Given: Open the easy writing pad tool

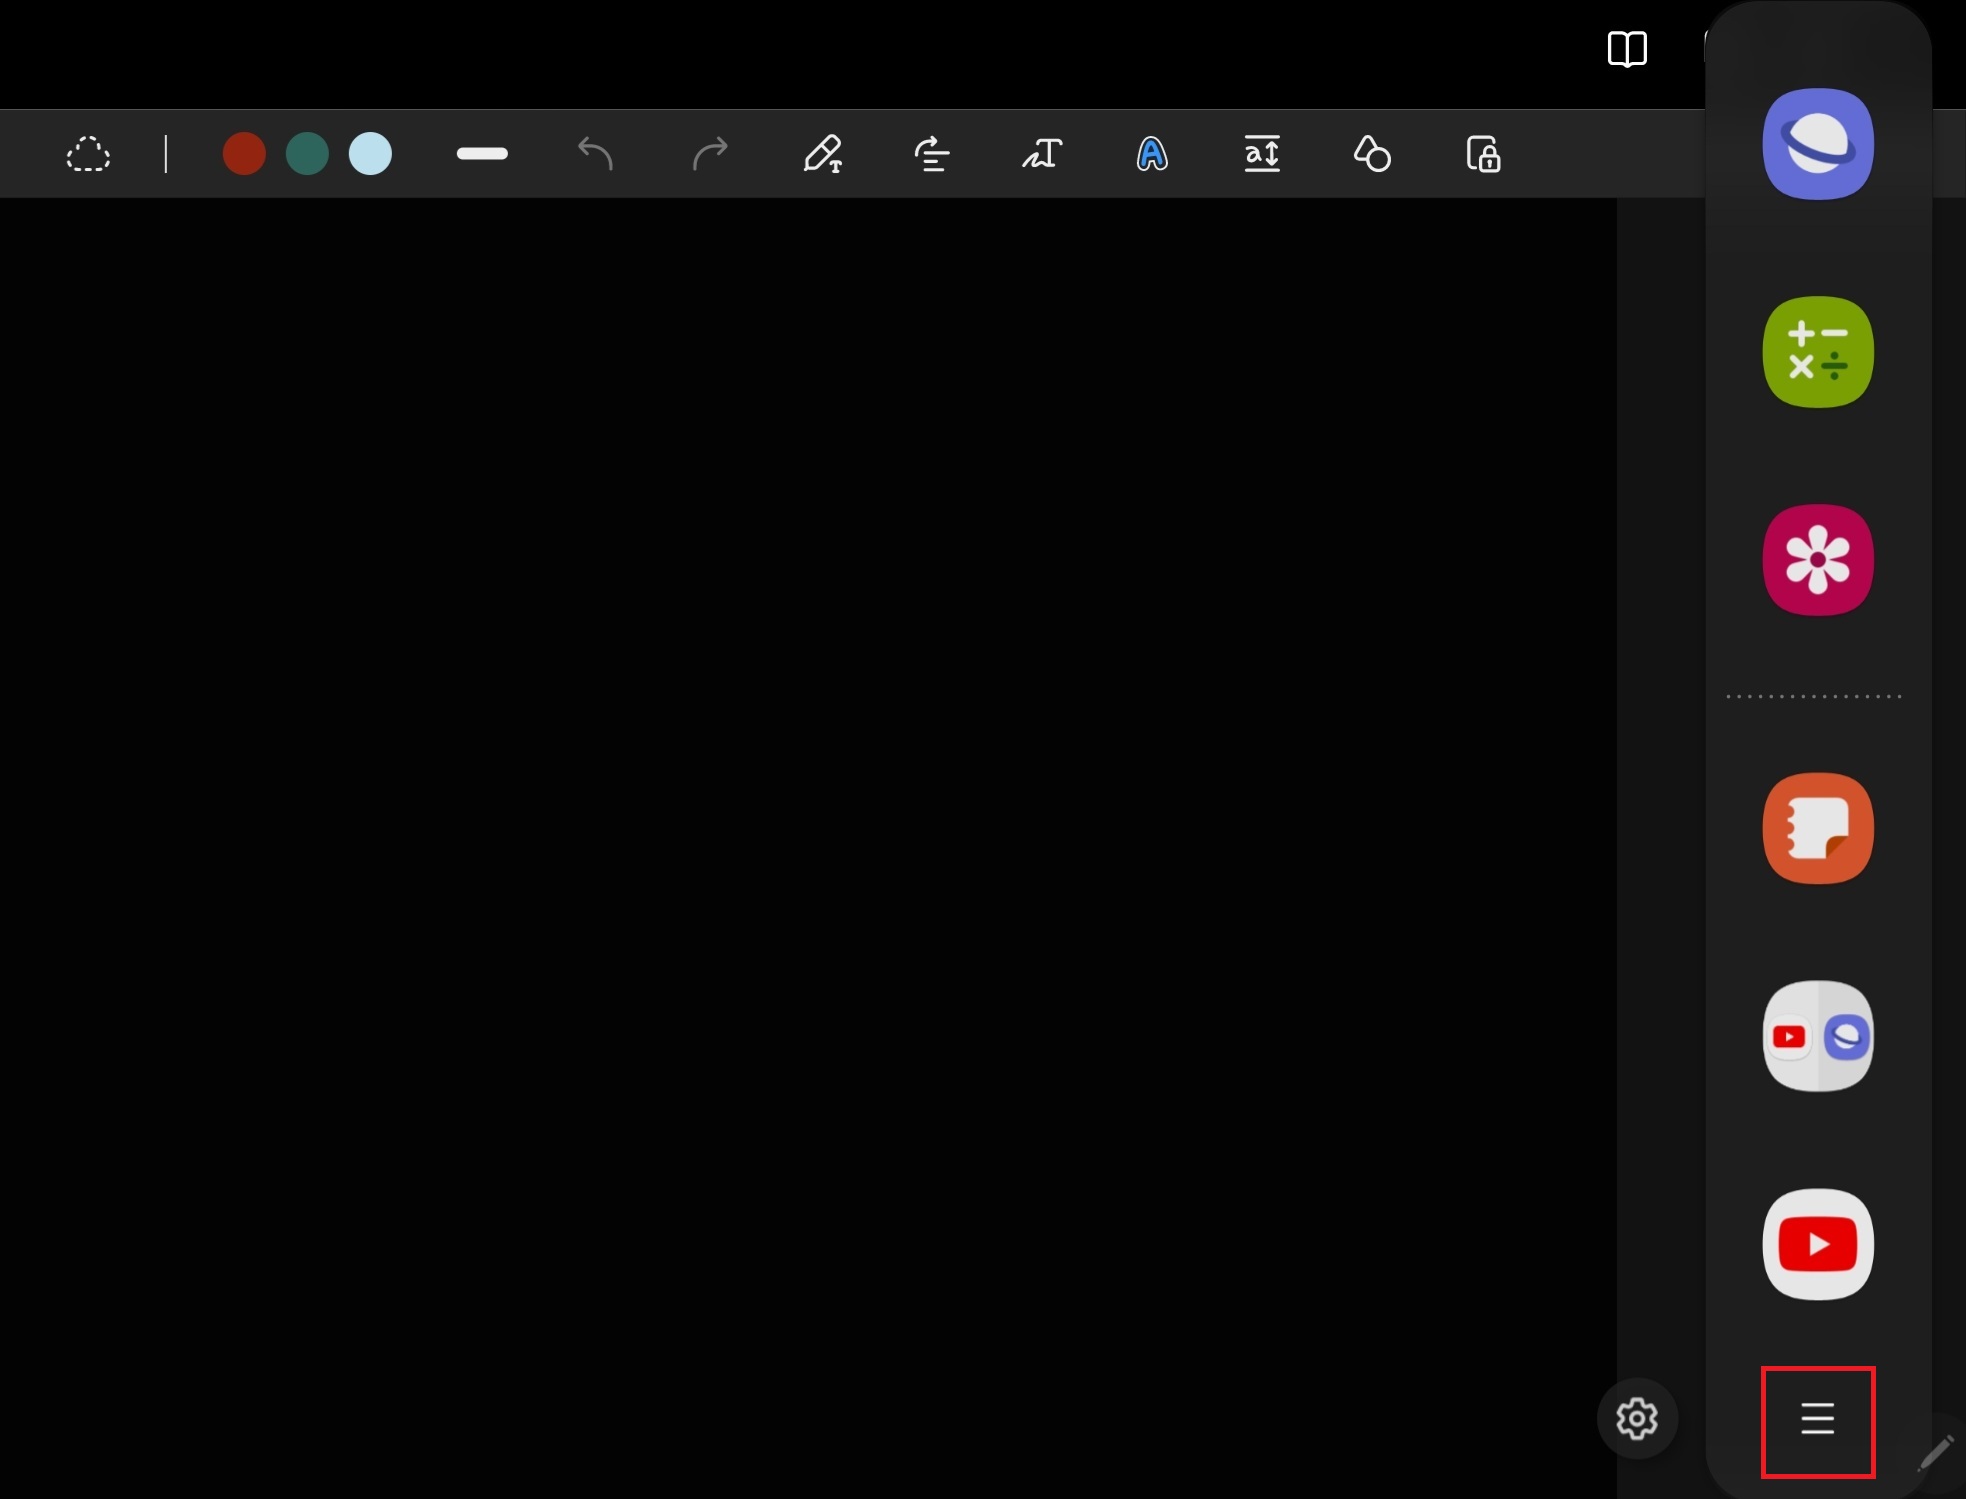Looking at the screenshot, I should tap(1262, 154).
